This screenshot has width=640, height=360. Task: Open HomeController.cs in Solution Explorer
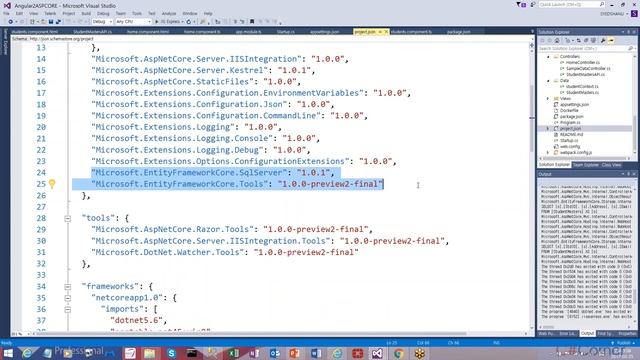[582, 62]
